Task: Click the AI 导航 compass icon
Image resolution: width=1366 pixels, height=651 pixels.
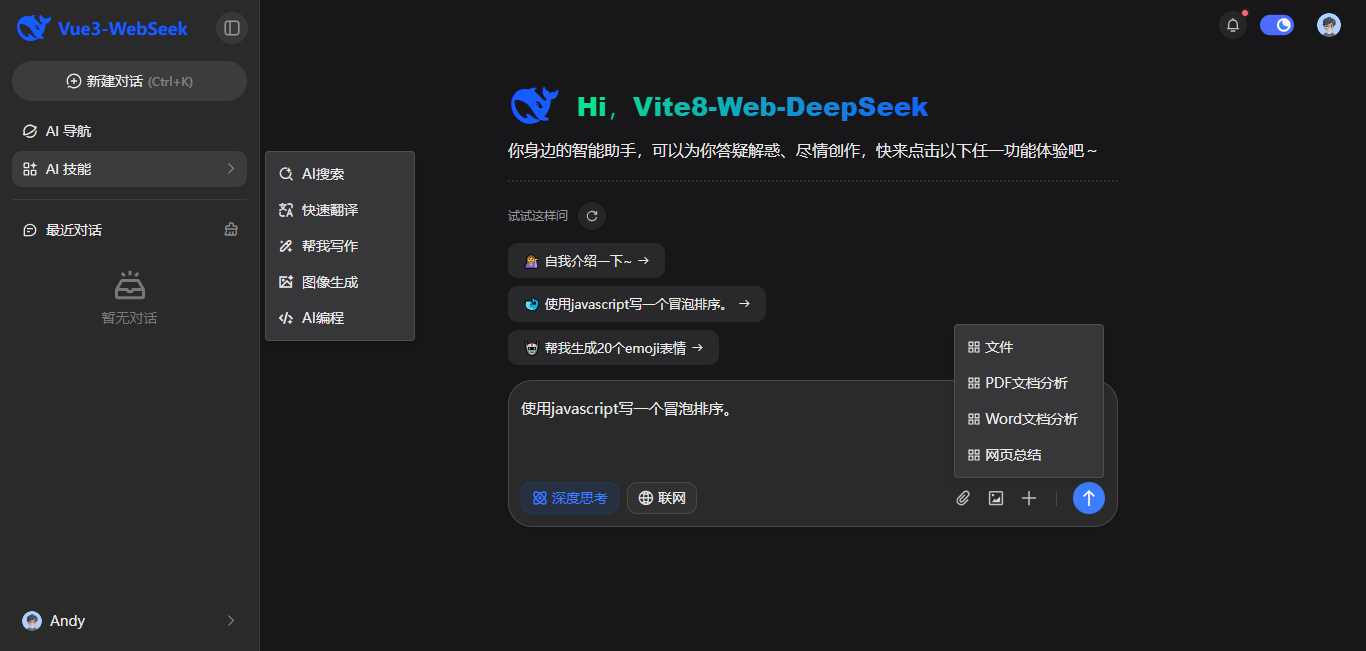Action: coord(30,131)
